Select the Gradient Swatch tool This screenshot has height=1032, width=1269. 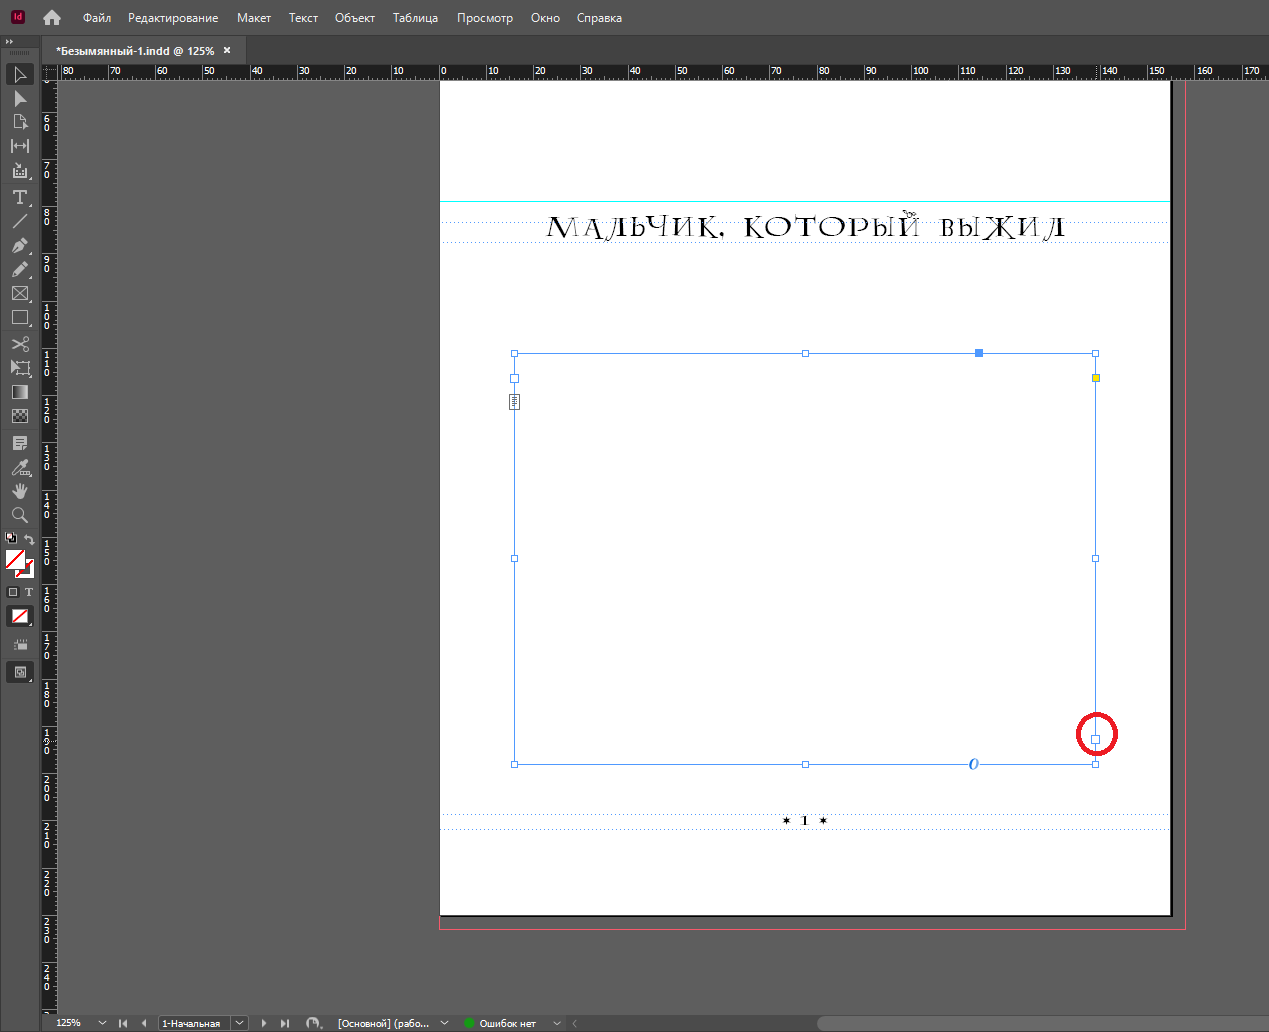tap(19, 392)
